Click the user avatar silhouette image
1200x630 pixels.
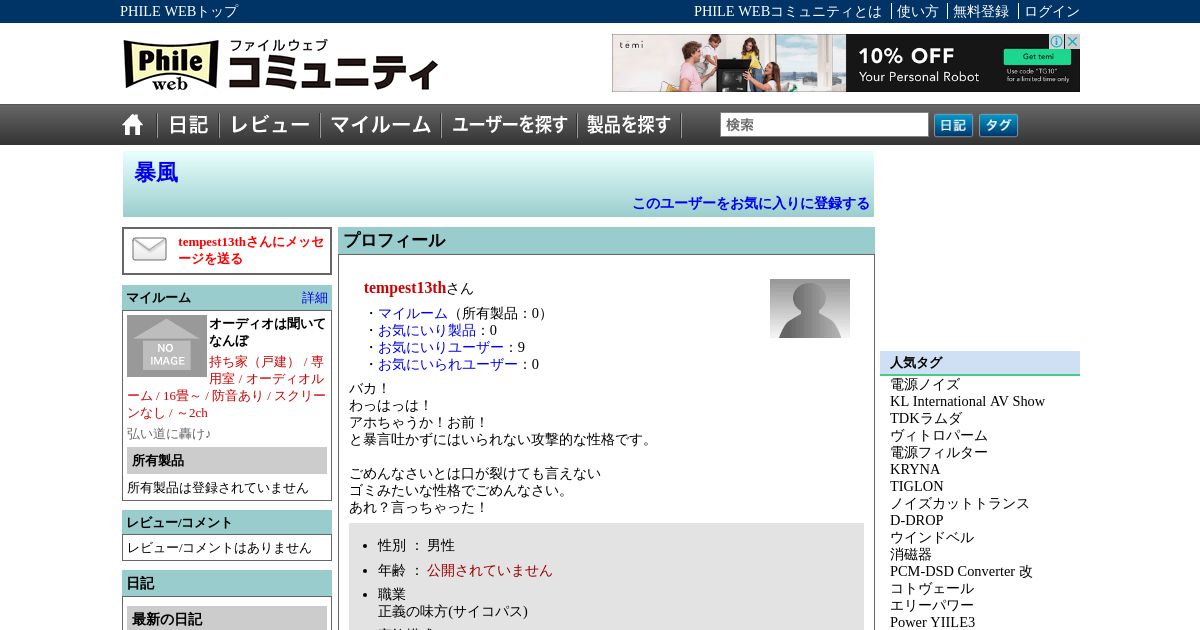point(810,308)
